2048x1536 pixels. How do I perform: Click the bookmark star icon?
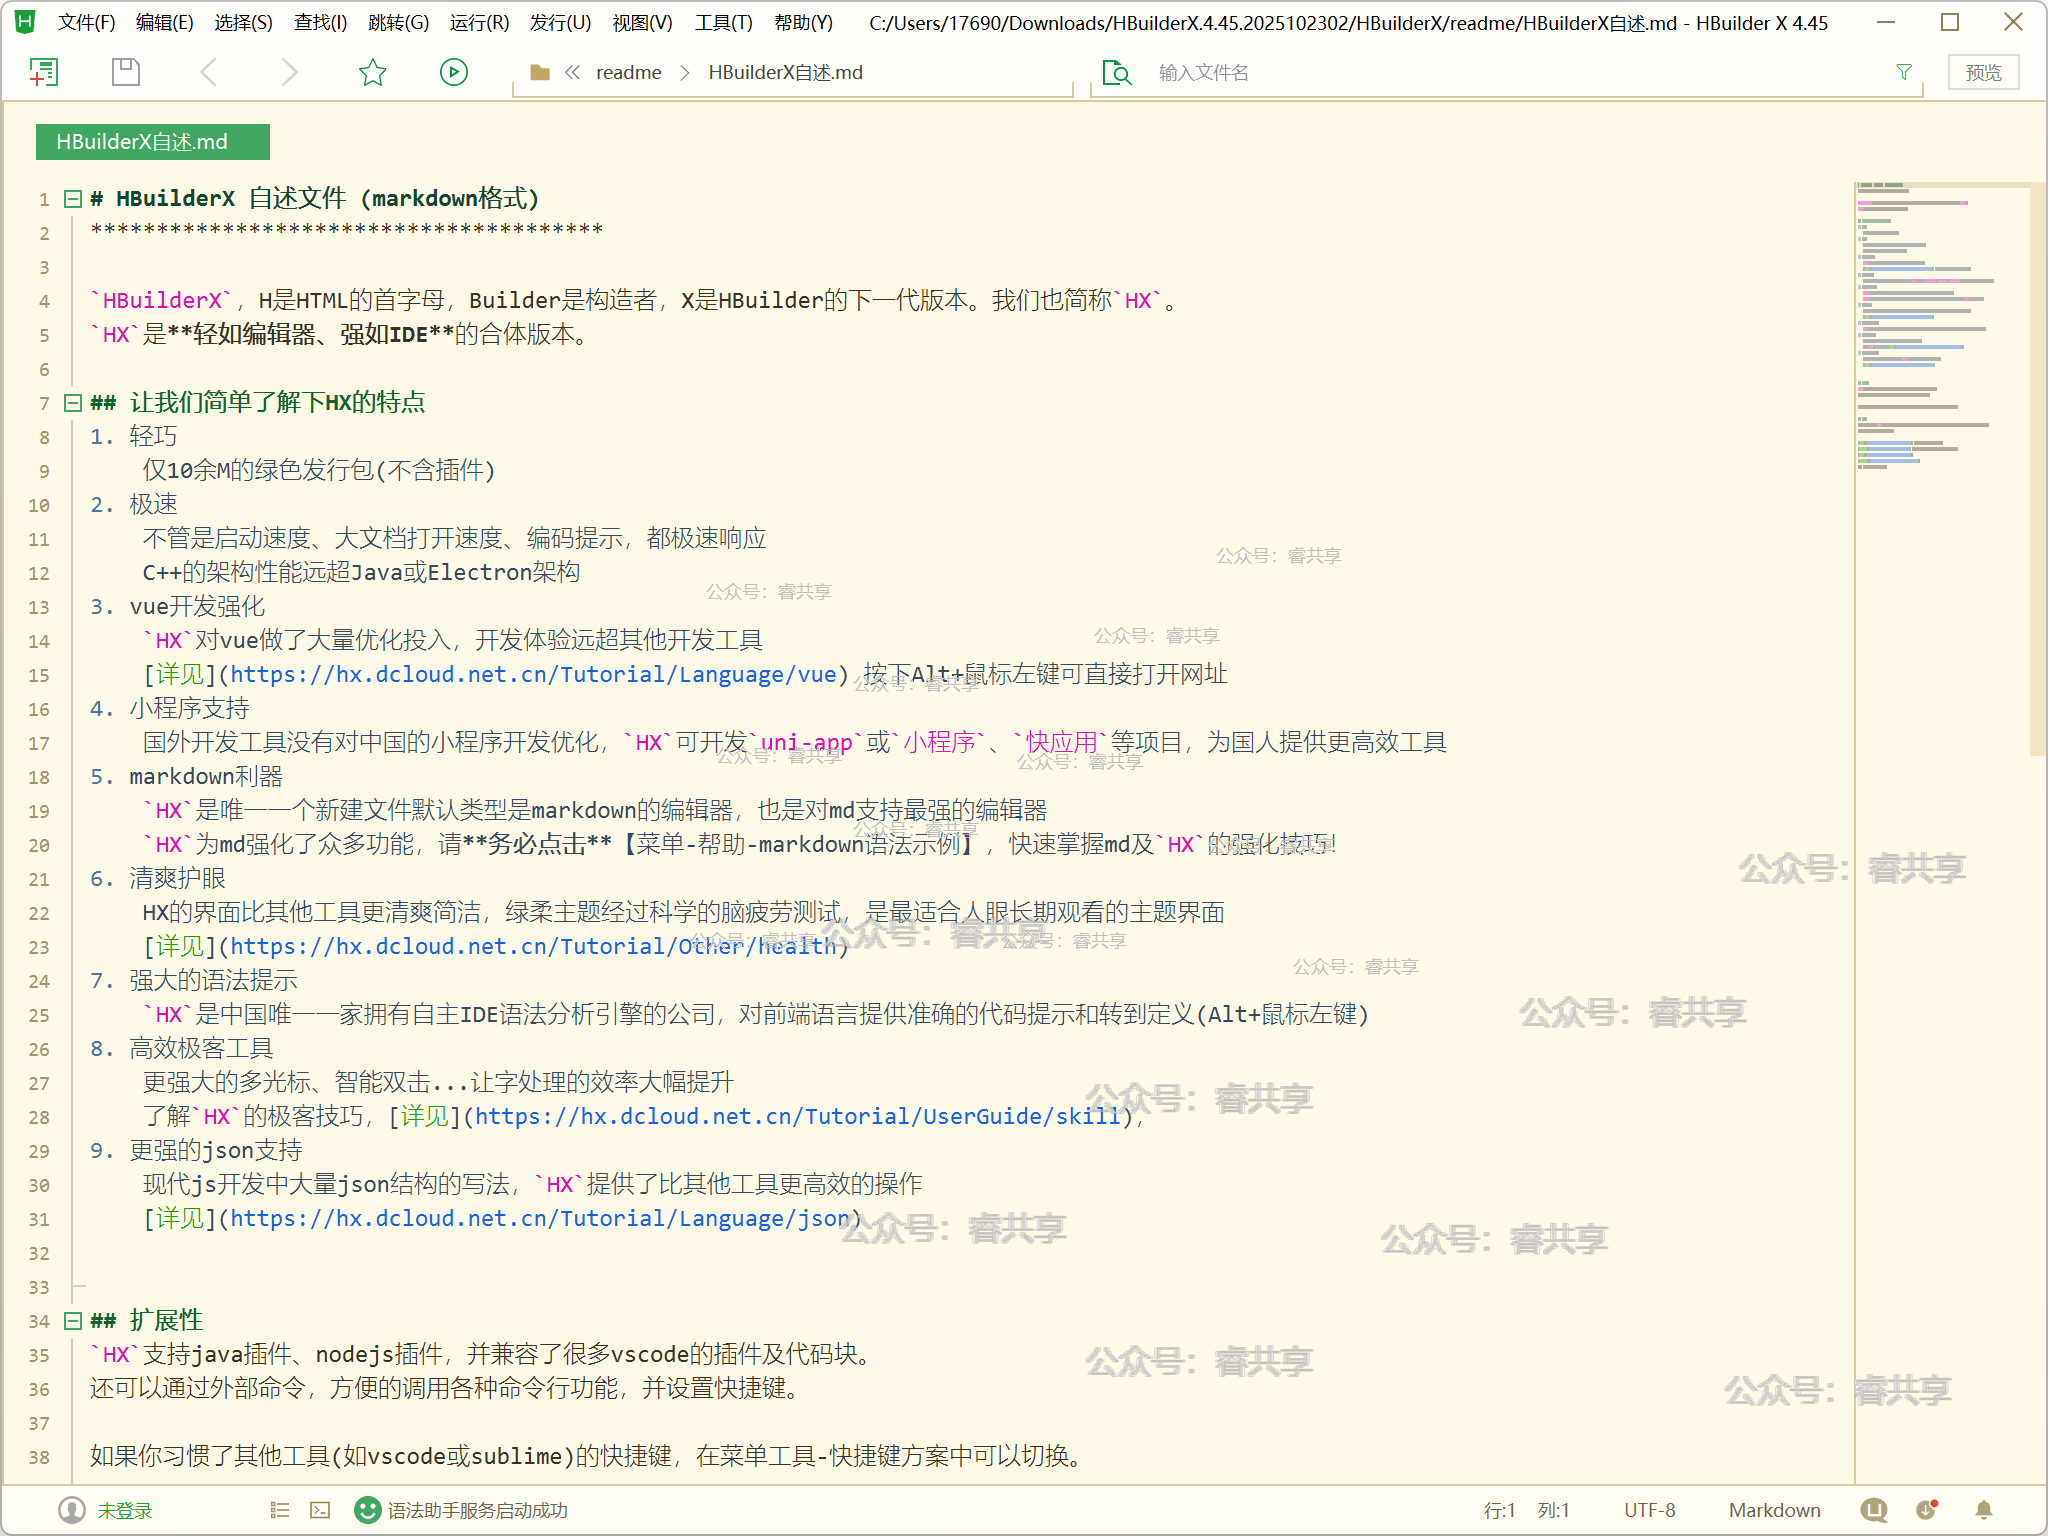coord(372,72)
